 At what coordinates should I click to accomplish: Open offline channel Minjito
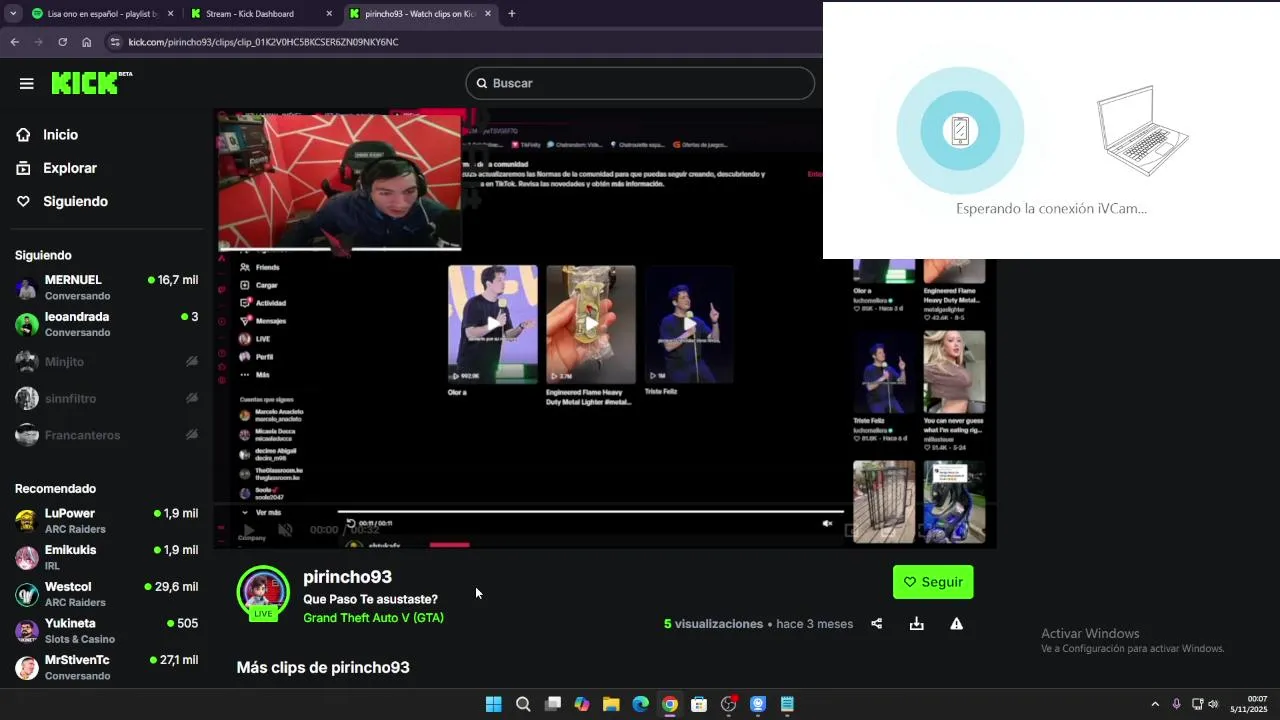tap(106, 362)
